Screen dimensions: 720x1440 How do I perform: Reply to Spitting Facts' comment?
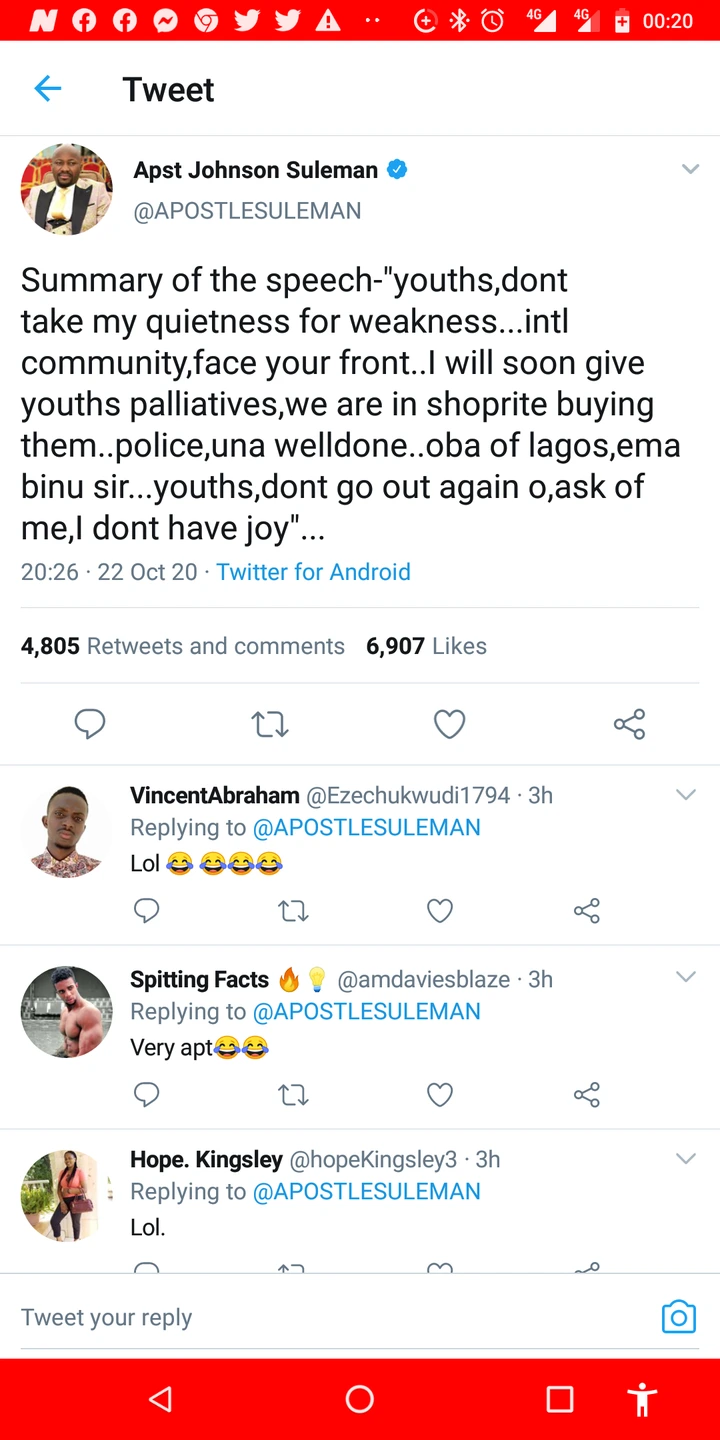(x=147, y=1095)
